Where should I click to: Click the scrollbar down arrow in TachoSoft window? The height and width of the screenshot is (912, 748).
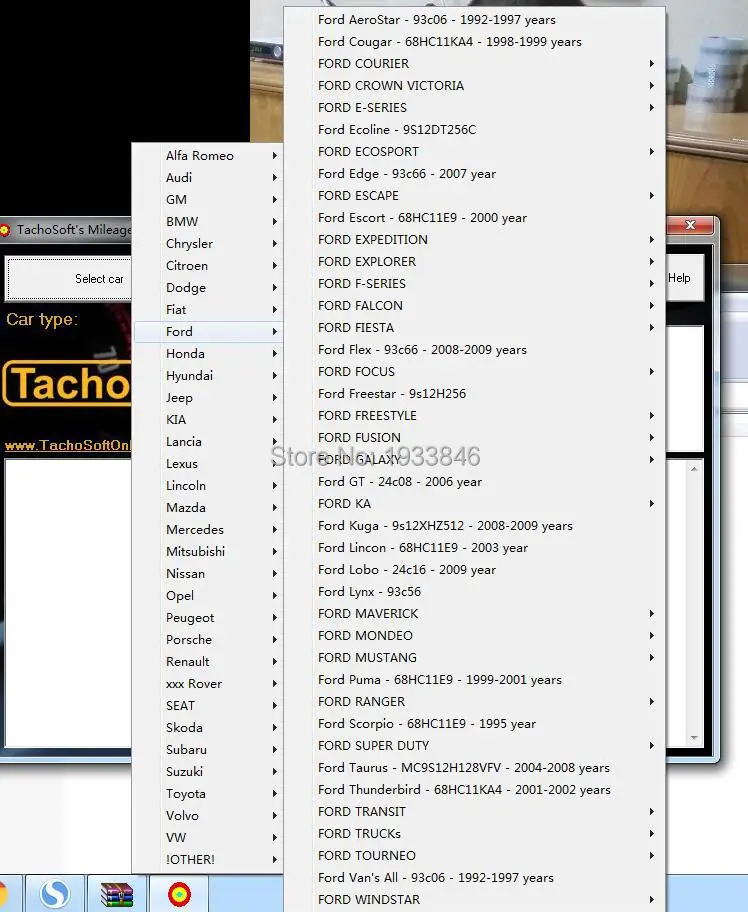click(694, 738)
